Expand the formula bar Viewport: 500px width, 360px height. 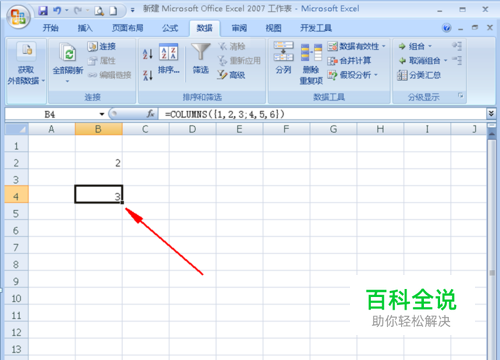pos(491,114)
